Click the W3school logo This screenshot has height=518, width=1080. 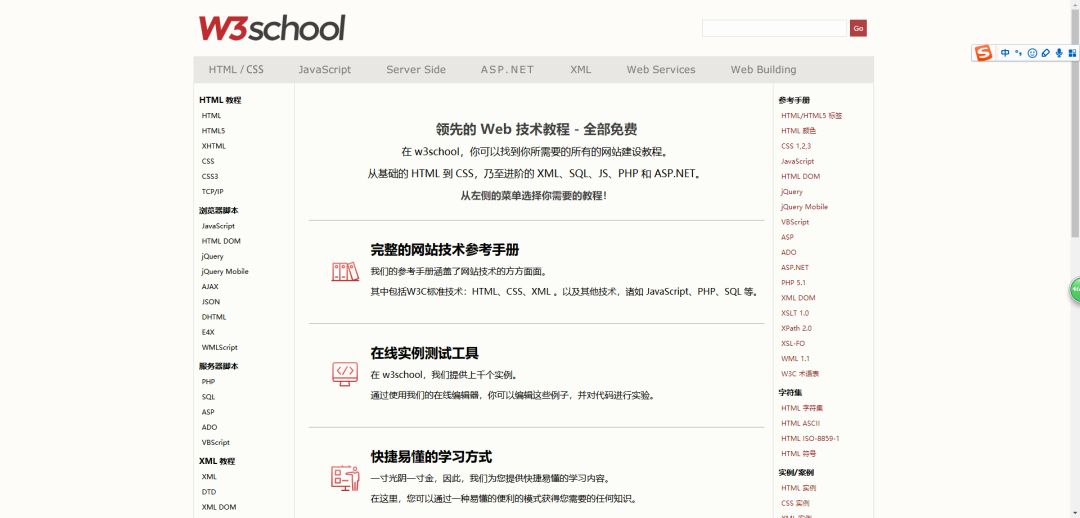(x=272, y=28)
